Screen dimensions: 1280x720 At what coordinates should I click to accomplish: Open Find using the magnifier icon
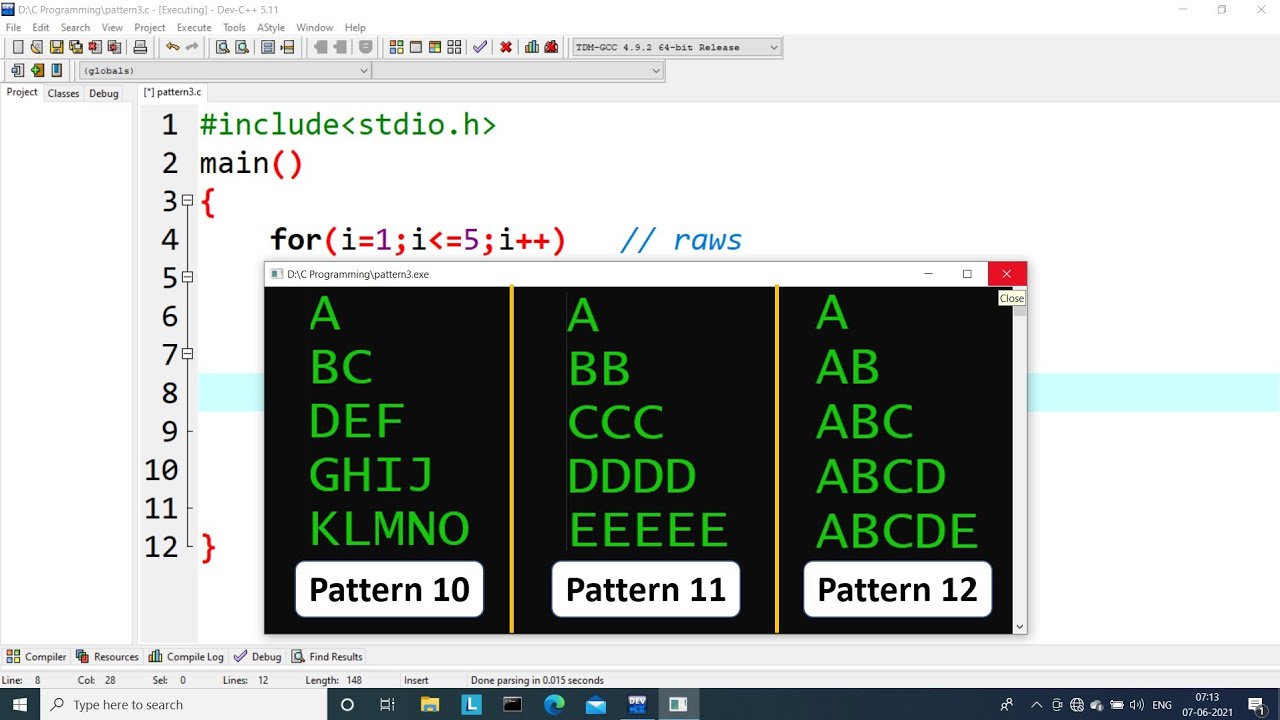[x=223, y=47]
